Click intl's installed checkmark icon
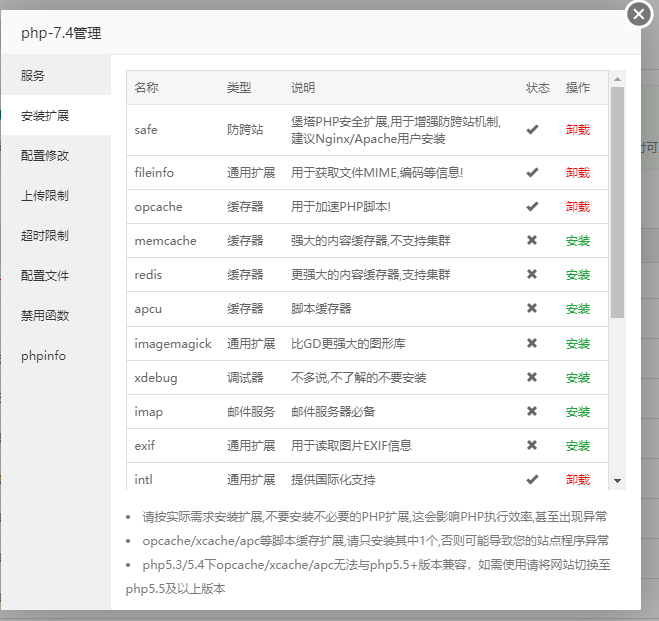659x621 pixels. pos(532,479)
